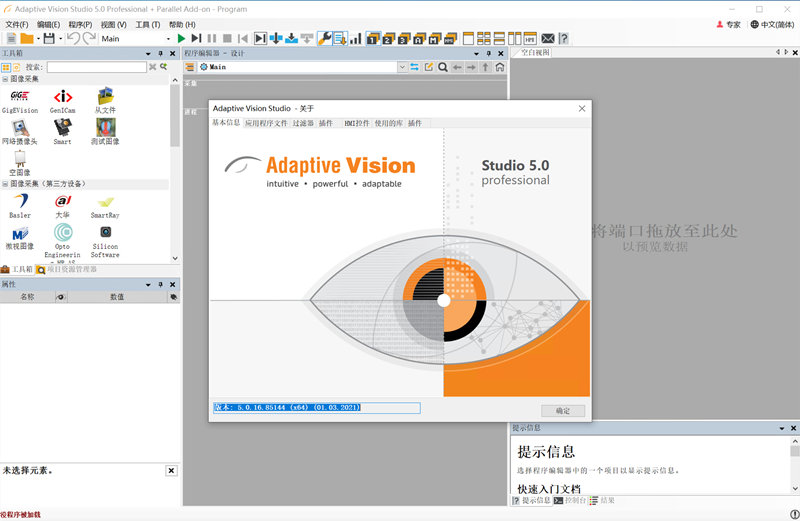The height and width of the screenshot is (521, 800).
Task: Open the 视图(V) menu
Action: pyautogui.click(x=113, y=24)
